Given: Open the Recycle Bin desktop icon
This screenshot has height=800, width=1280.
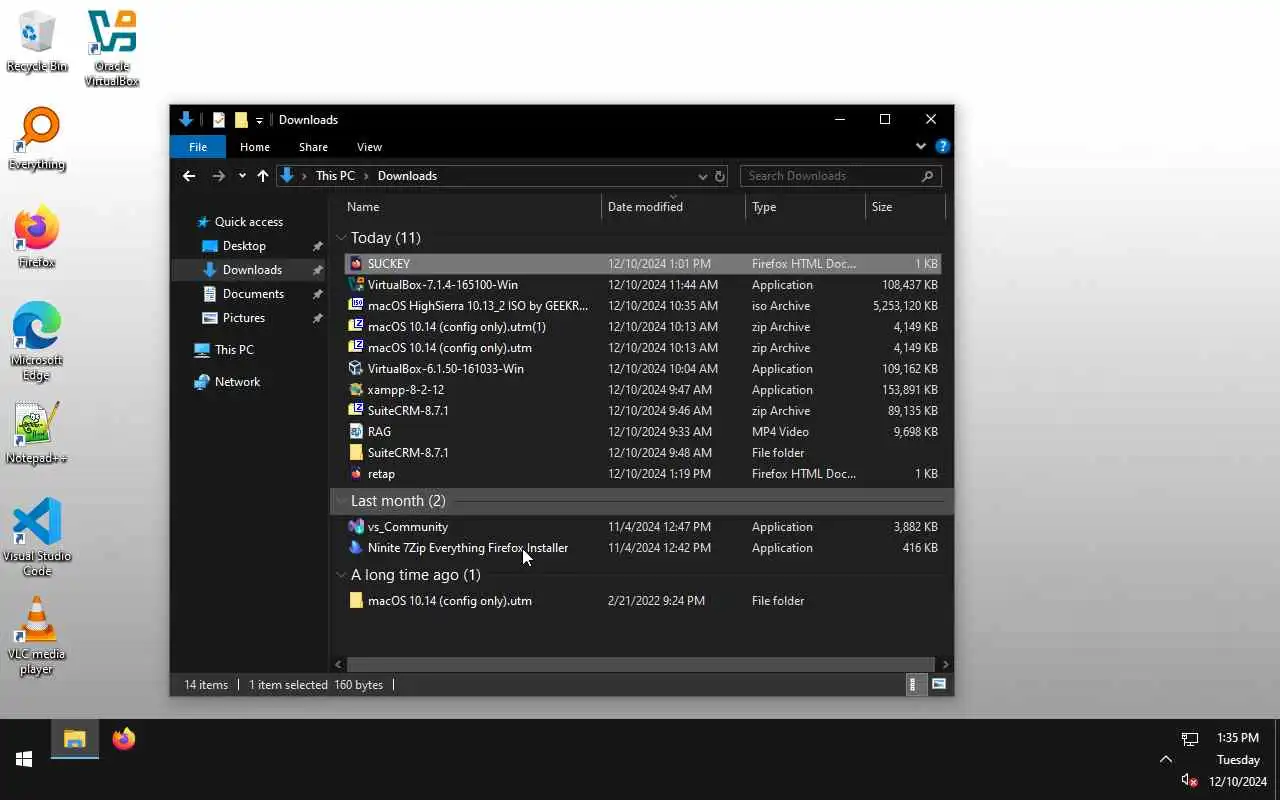Looking at the screenshot, I should (x=37, y=42).
